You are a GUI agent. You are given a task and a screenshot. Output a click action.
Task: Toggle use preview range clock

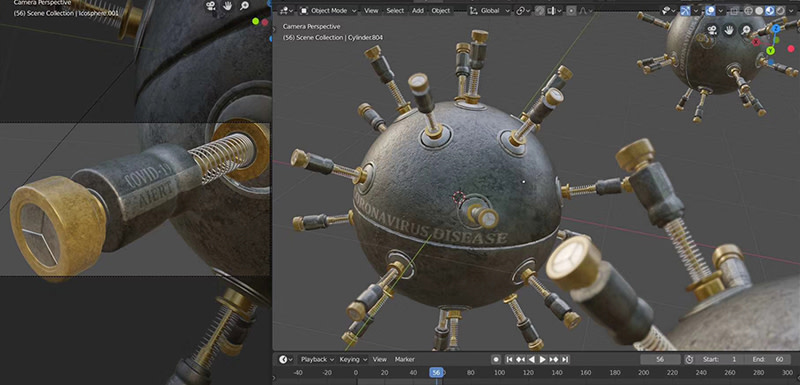pos(689,359)
